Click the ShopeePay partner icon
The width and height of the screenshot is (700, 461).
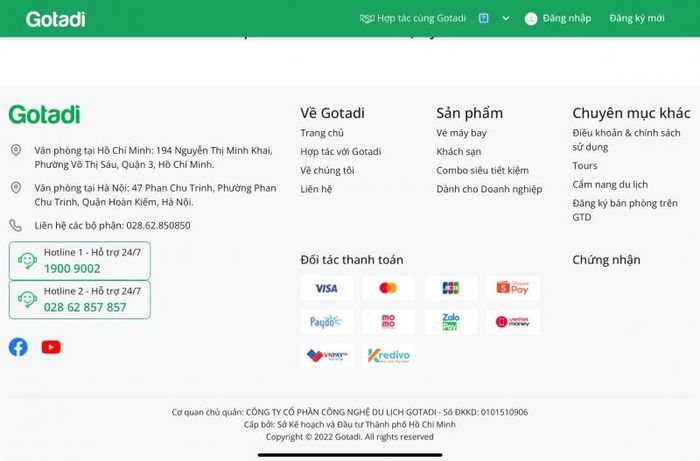(x=512, y=288)
